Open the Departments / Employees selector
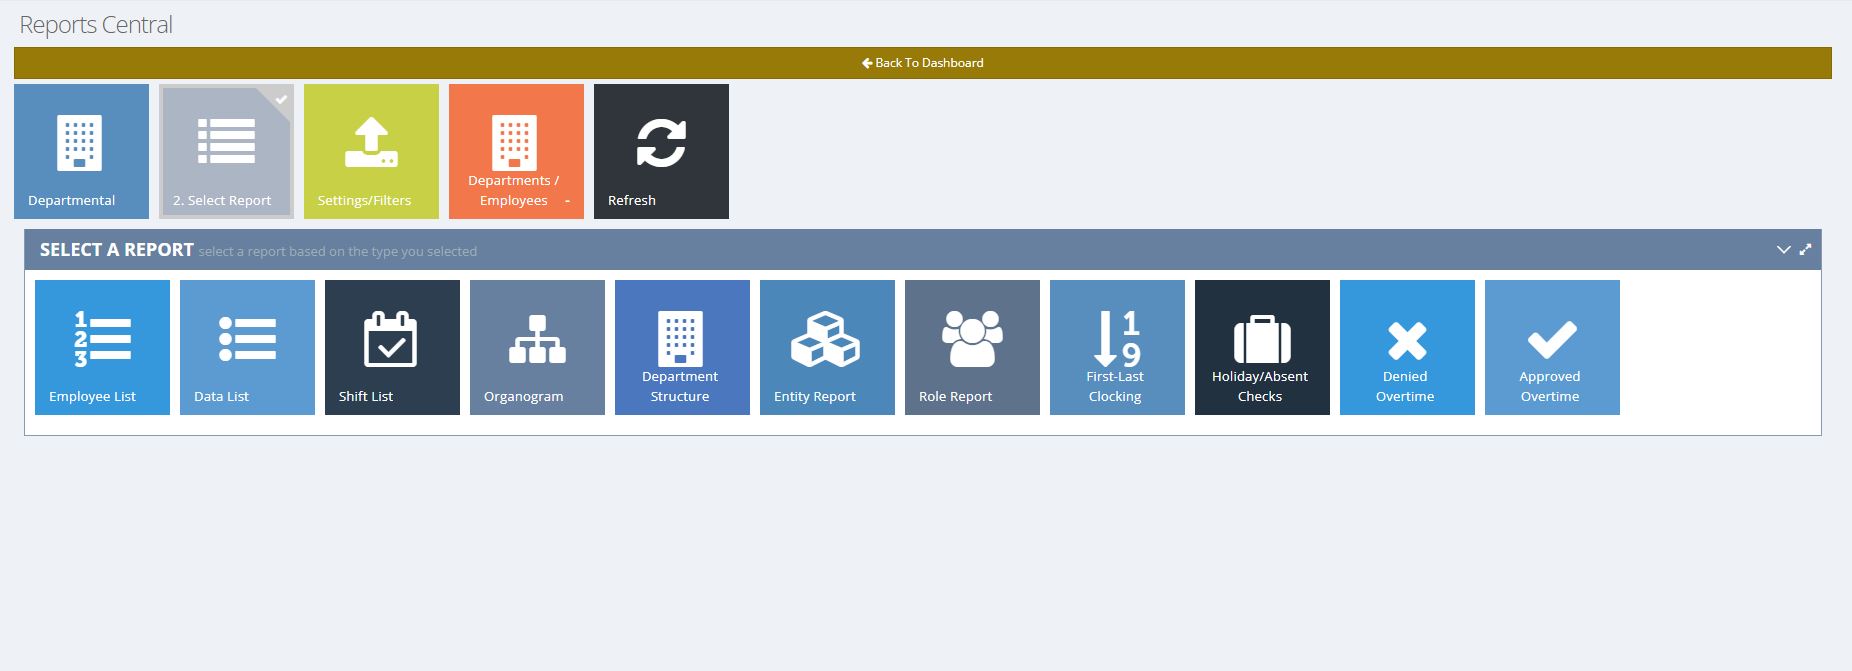 click(516, 151)
